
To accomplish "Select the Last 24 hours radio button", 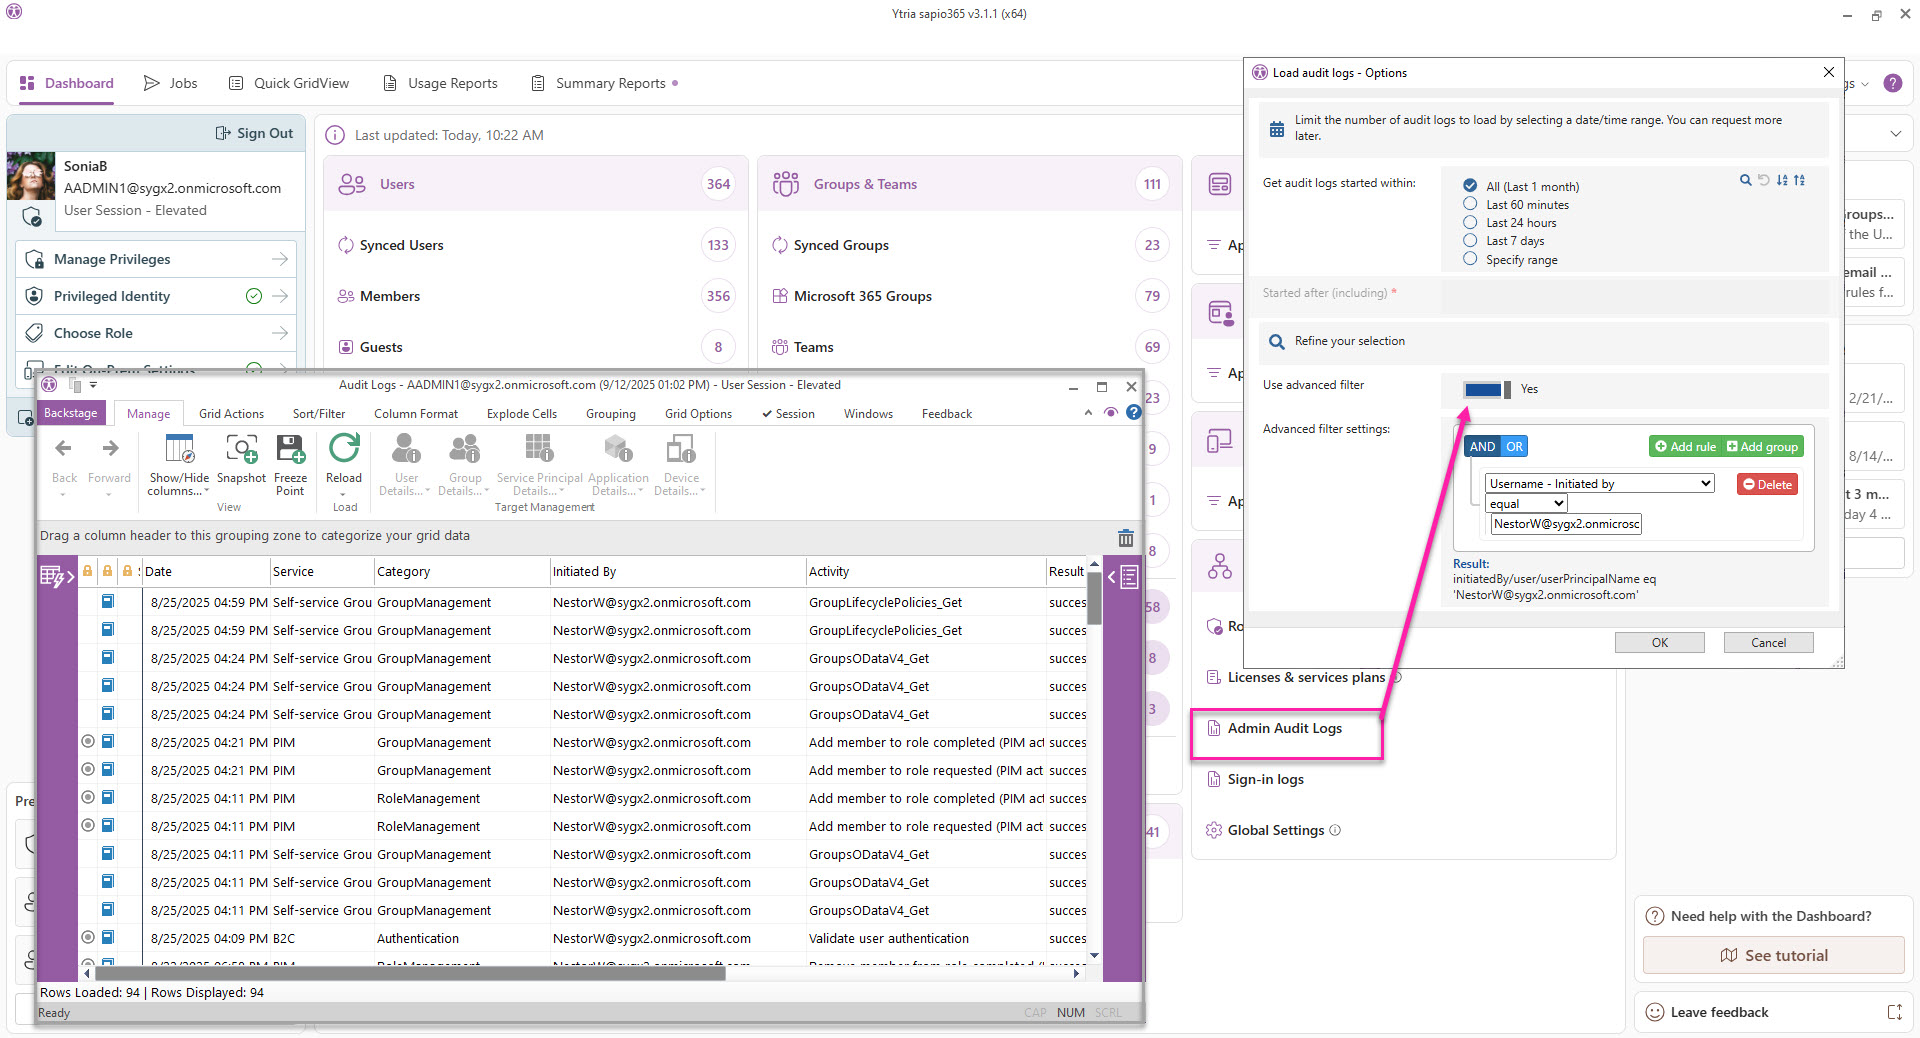I will (1469, 222).
